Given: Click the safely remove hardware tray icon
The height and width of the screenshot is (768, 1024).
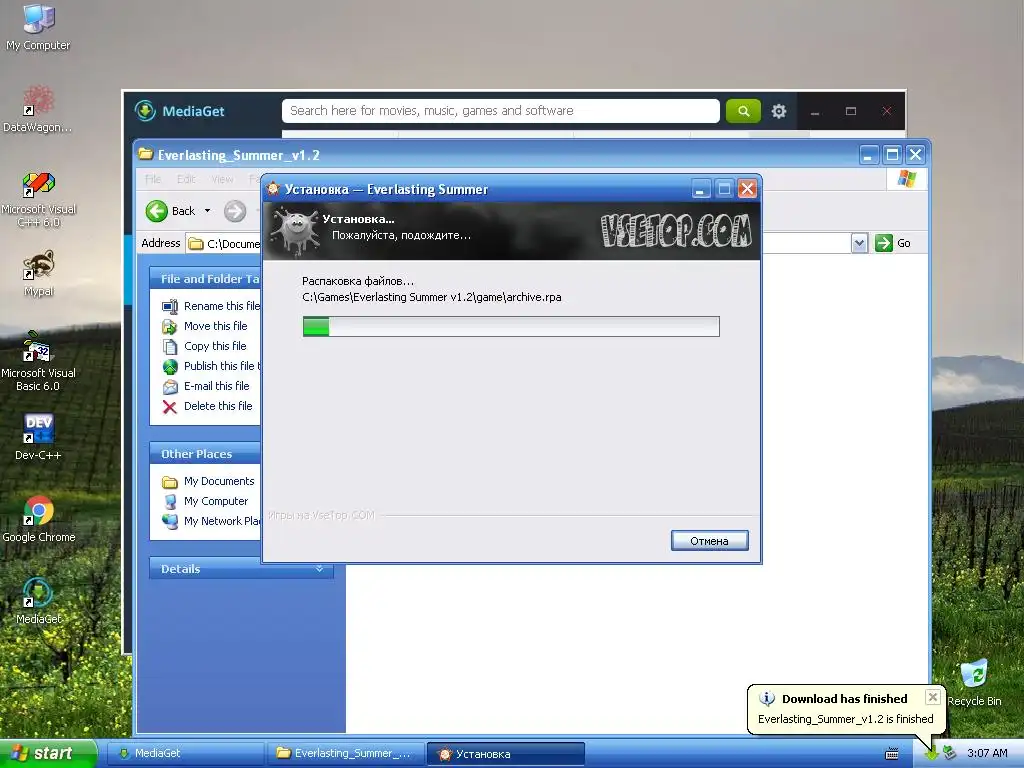Looking at the screenshot, I should (950, 753).
